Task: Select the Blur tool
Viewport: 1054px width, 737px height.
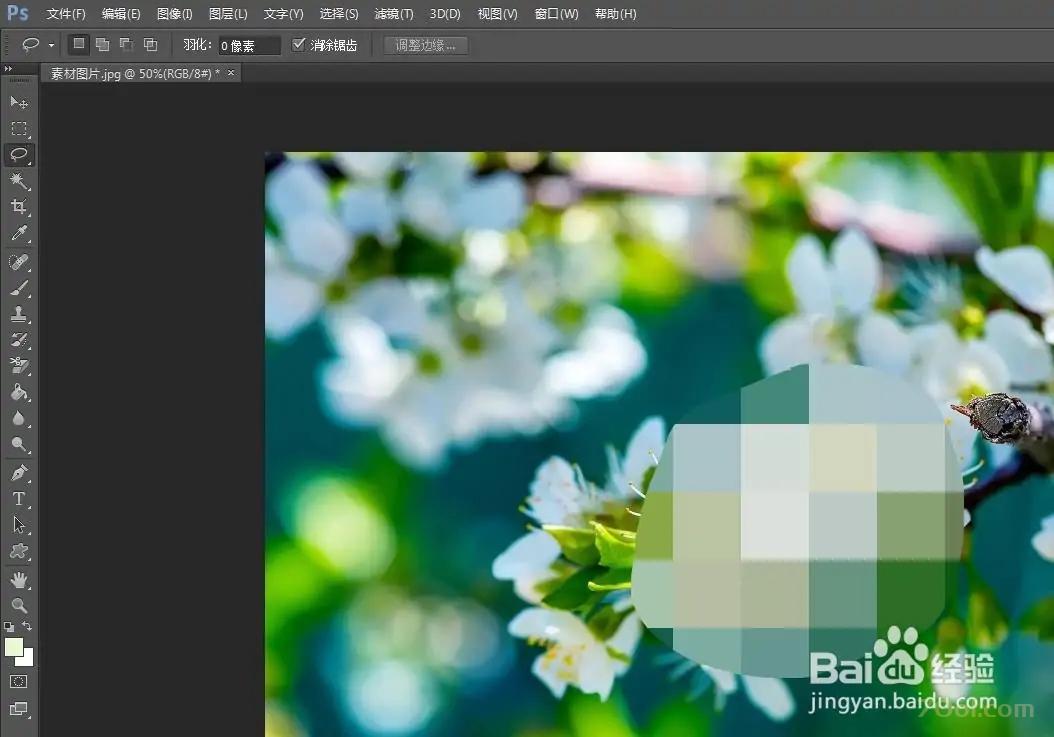Action: 19,418
